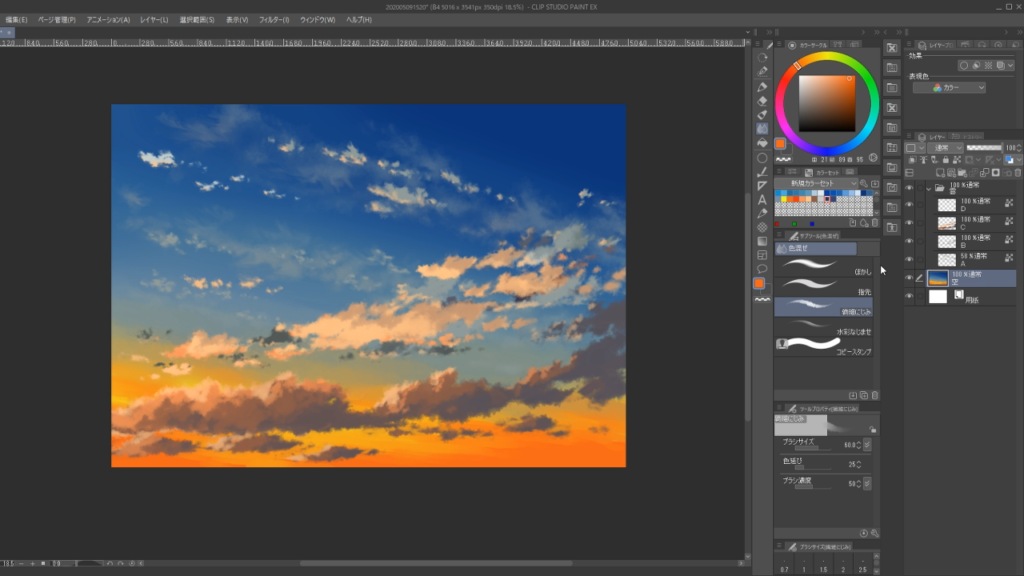The image size is (1024, 576).
Task: Select the Gradient tool
Action: (x=762, y=241)
